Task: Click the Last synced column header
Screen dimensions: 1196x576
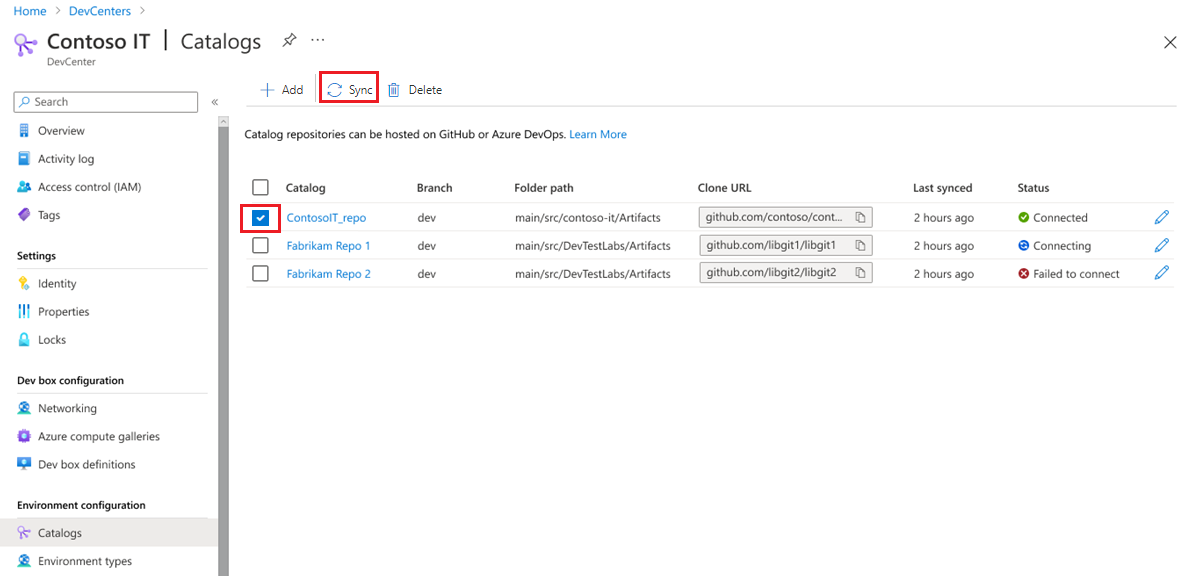Action: (x=943, y=188)
